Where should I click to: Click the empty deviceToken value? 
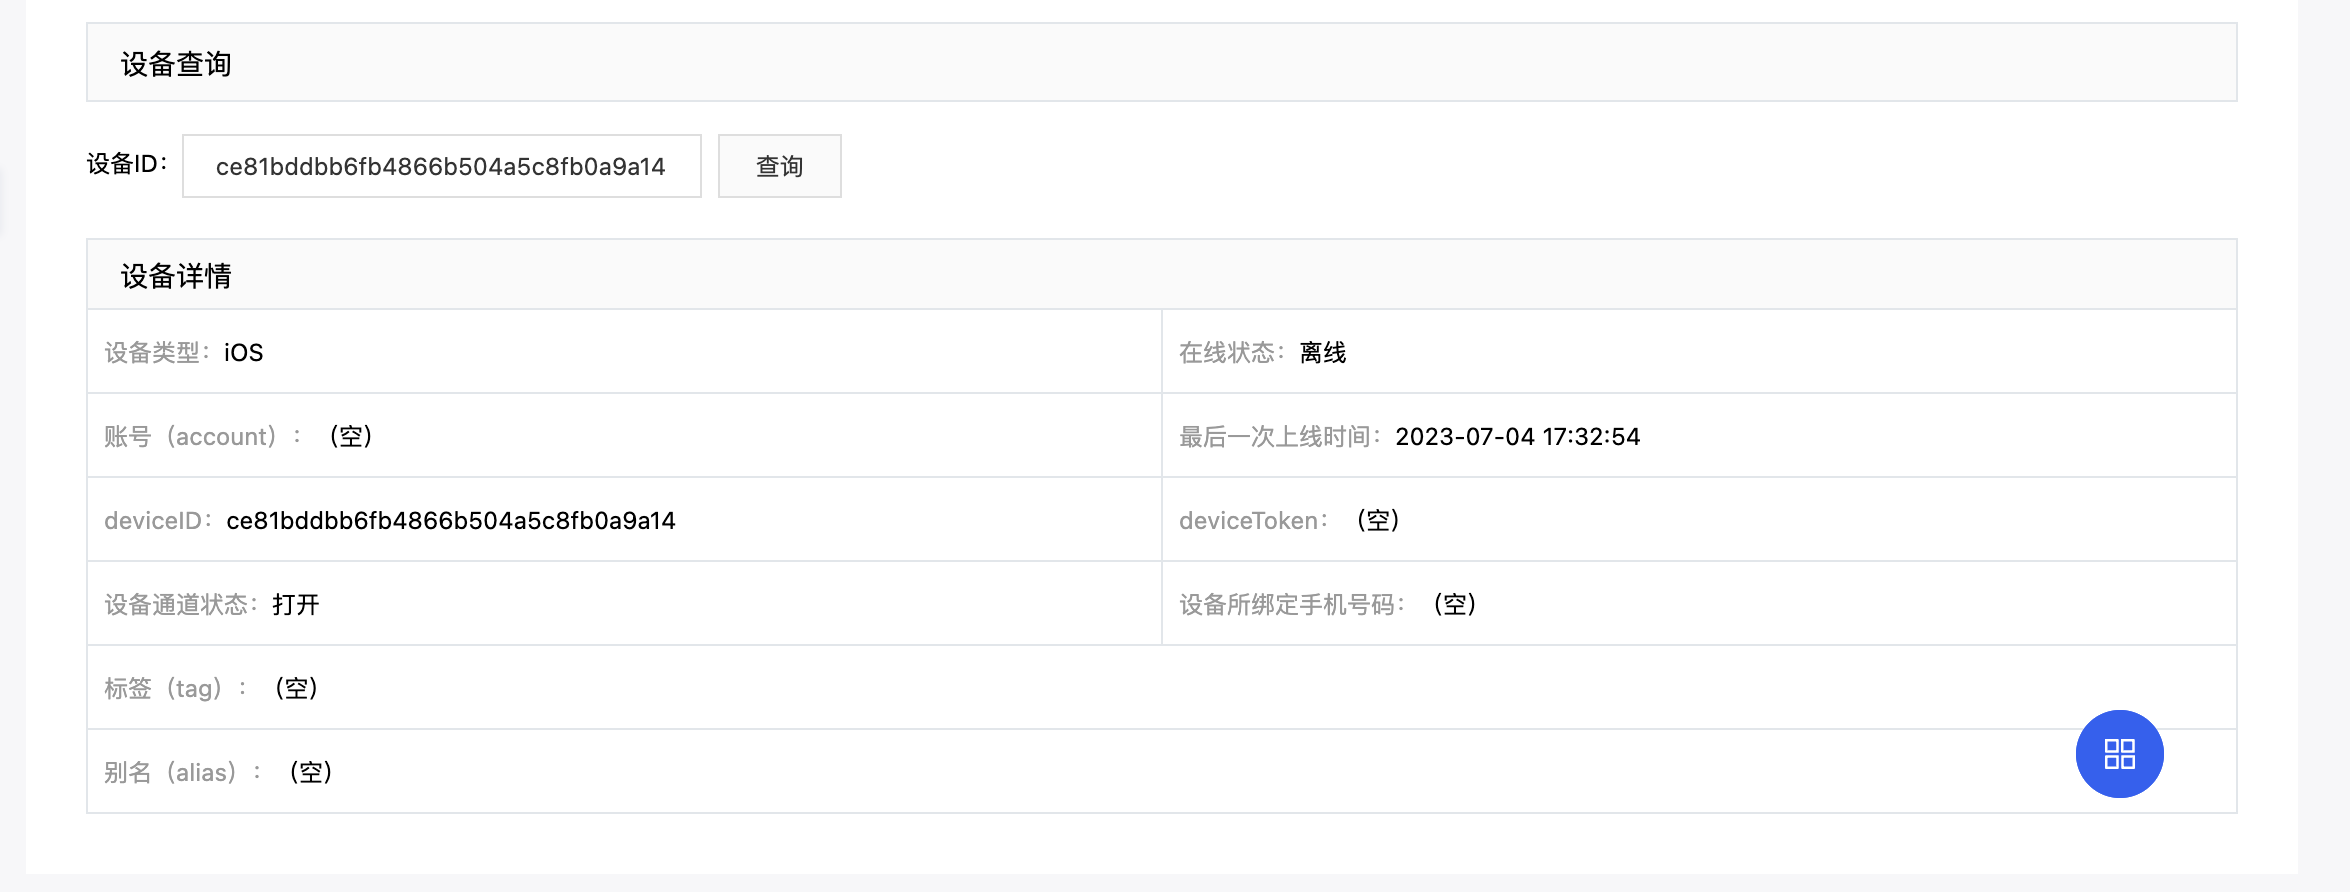click(x=1378, y=521)
